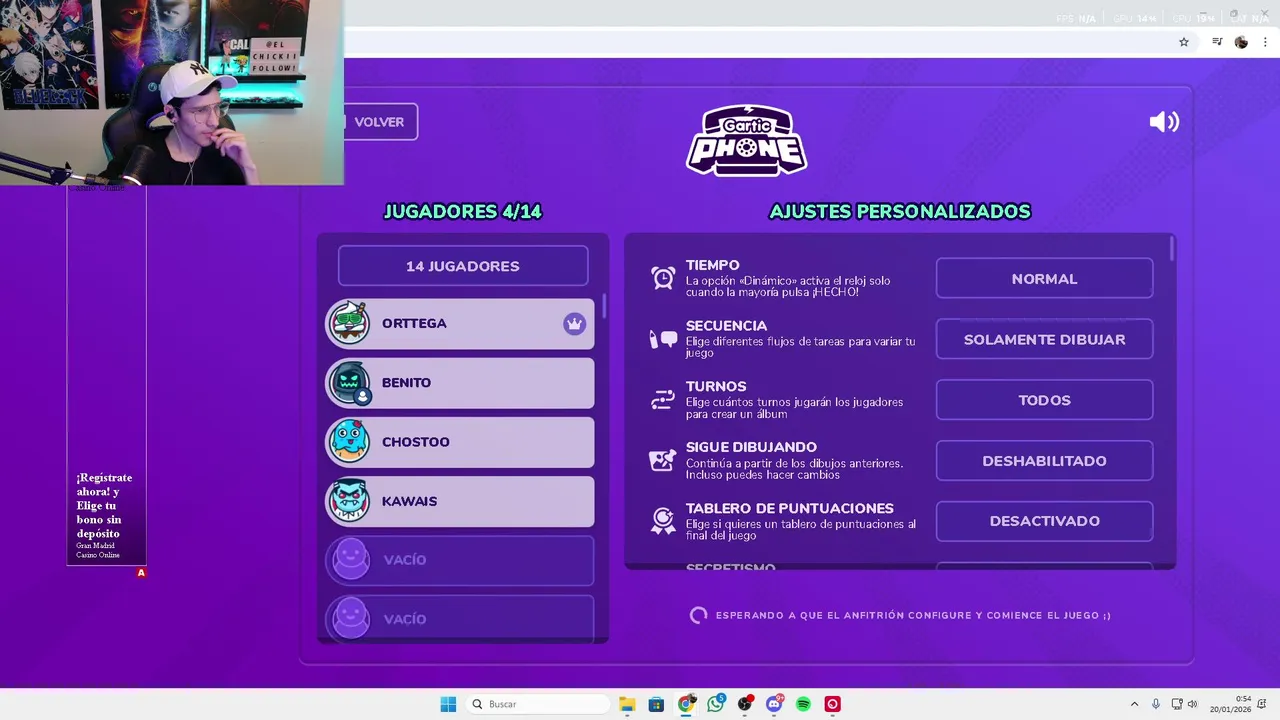
Task: Click the settings panel scrollbar
Action: coord(1171,250)
